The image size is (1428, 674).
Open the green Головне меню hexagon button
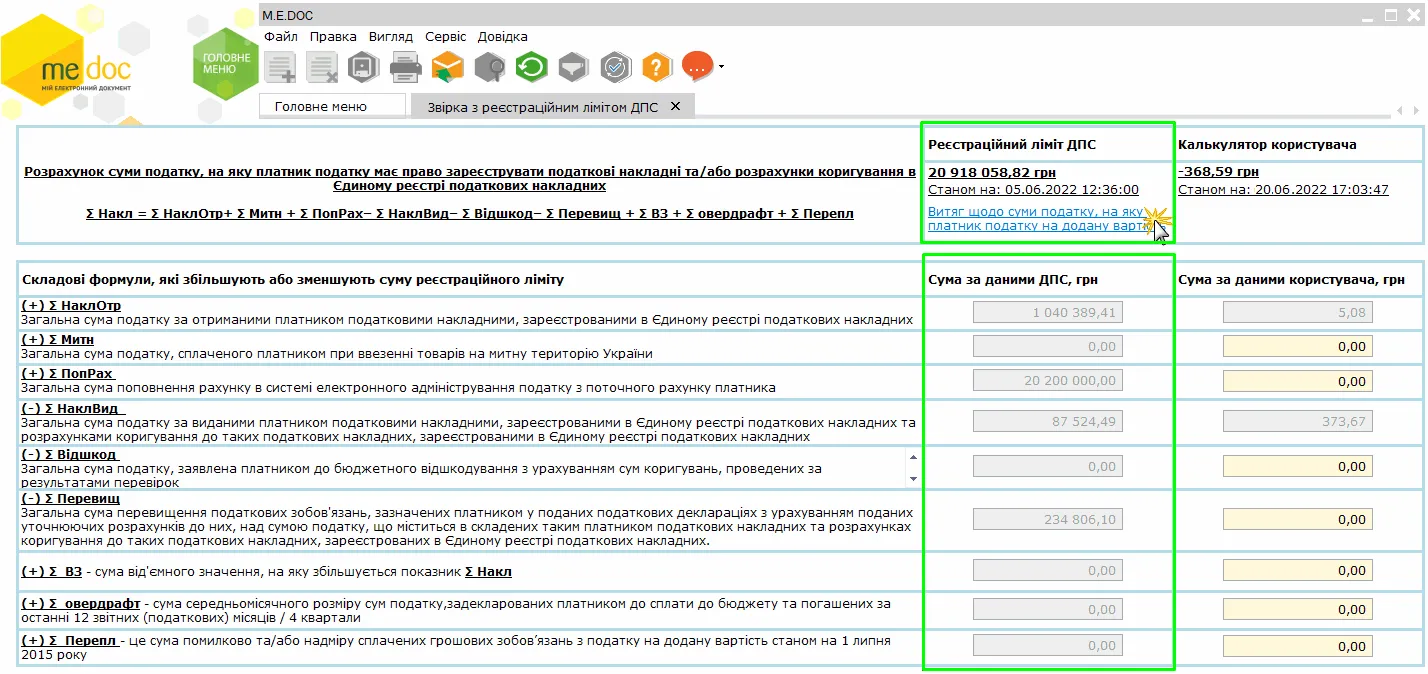pyautogui.click(x=226, y=64)
